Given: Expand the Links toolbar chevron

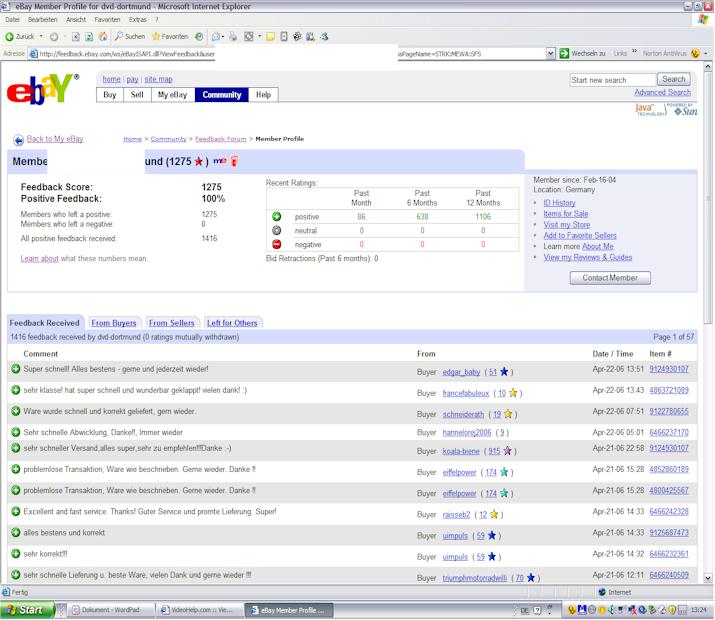Looking at the screenshot, I should [634, 52].
